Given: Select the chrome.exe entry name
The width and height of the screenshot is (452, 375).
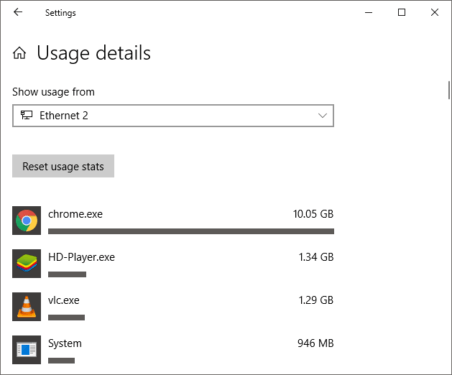Looking at the screenshot, I should [75, 214].
